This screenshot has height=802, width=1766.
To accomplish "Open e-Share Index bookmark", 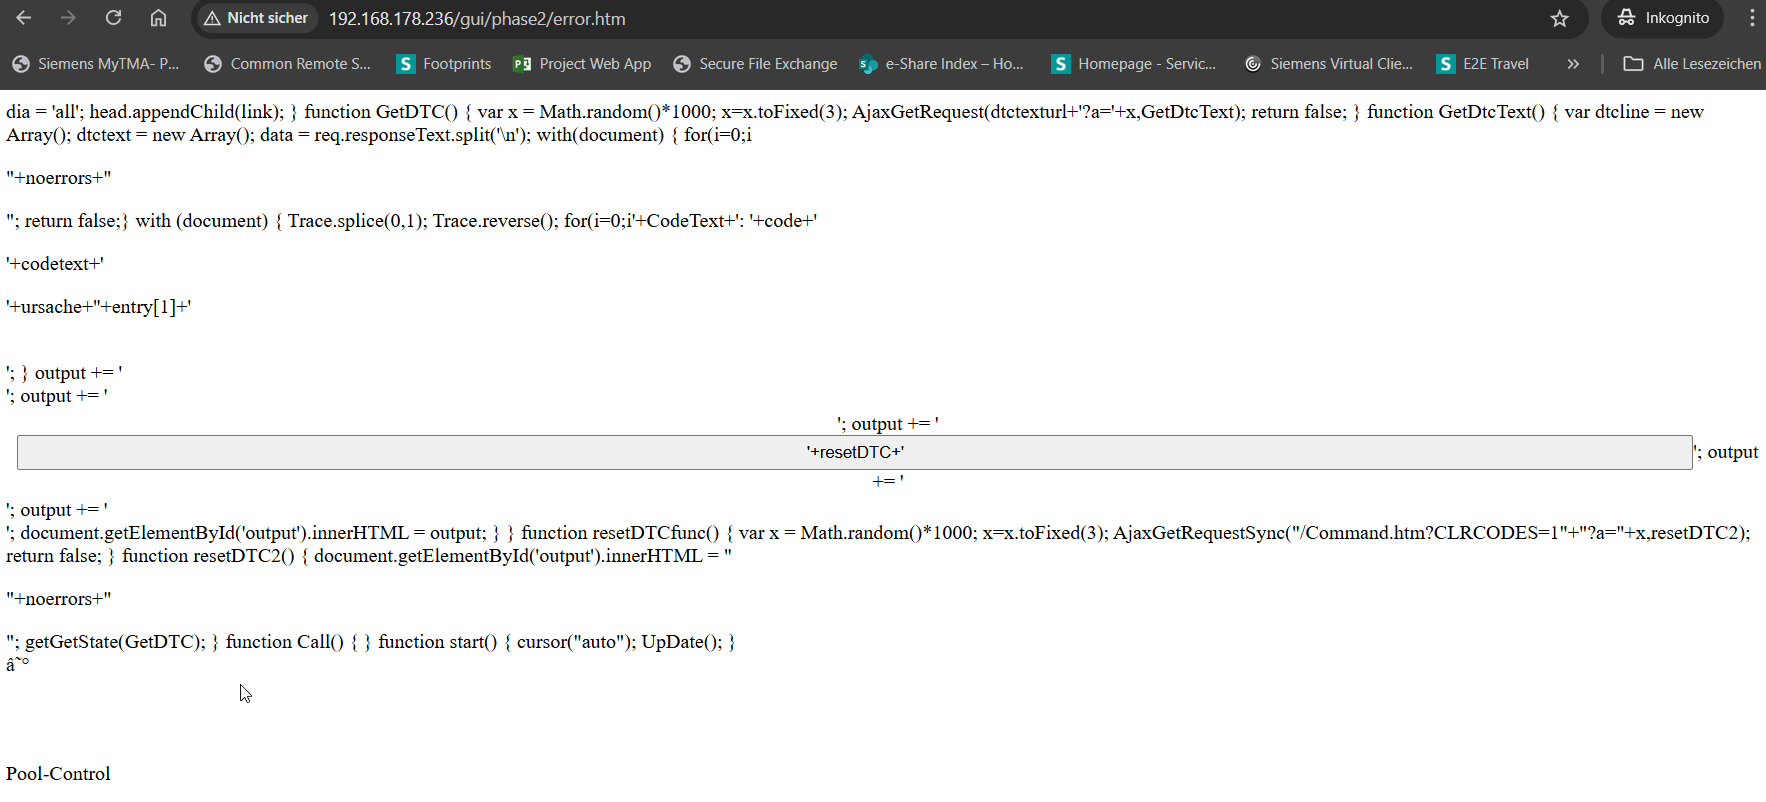I will pyautogui.click(x=941, y=64).
